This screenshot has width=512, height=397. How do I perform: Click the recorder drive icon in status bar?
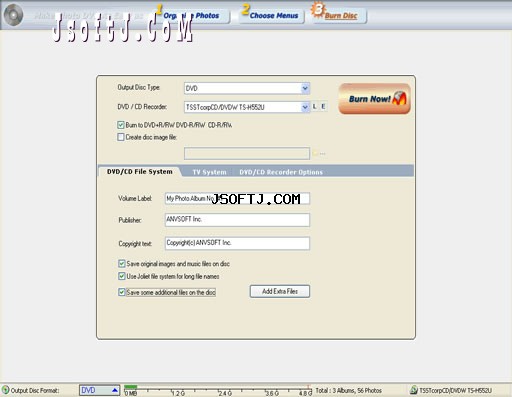click(414, 390)
